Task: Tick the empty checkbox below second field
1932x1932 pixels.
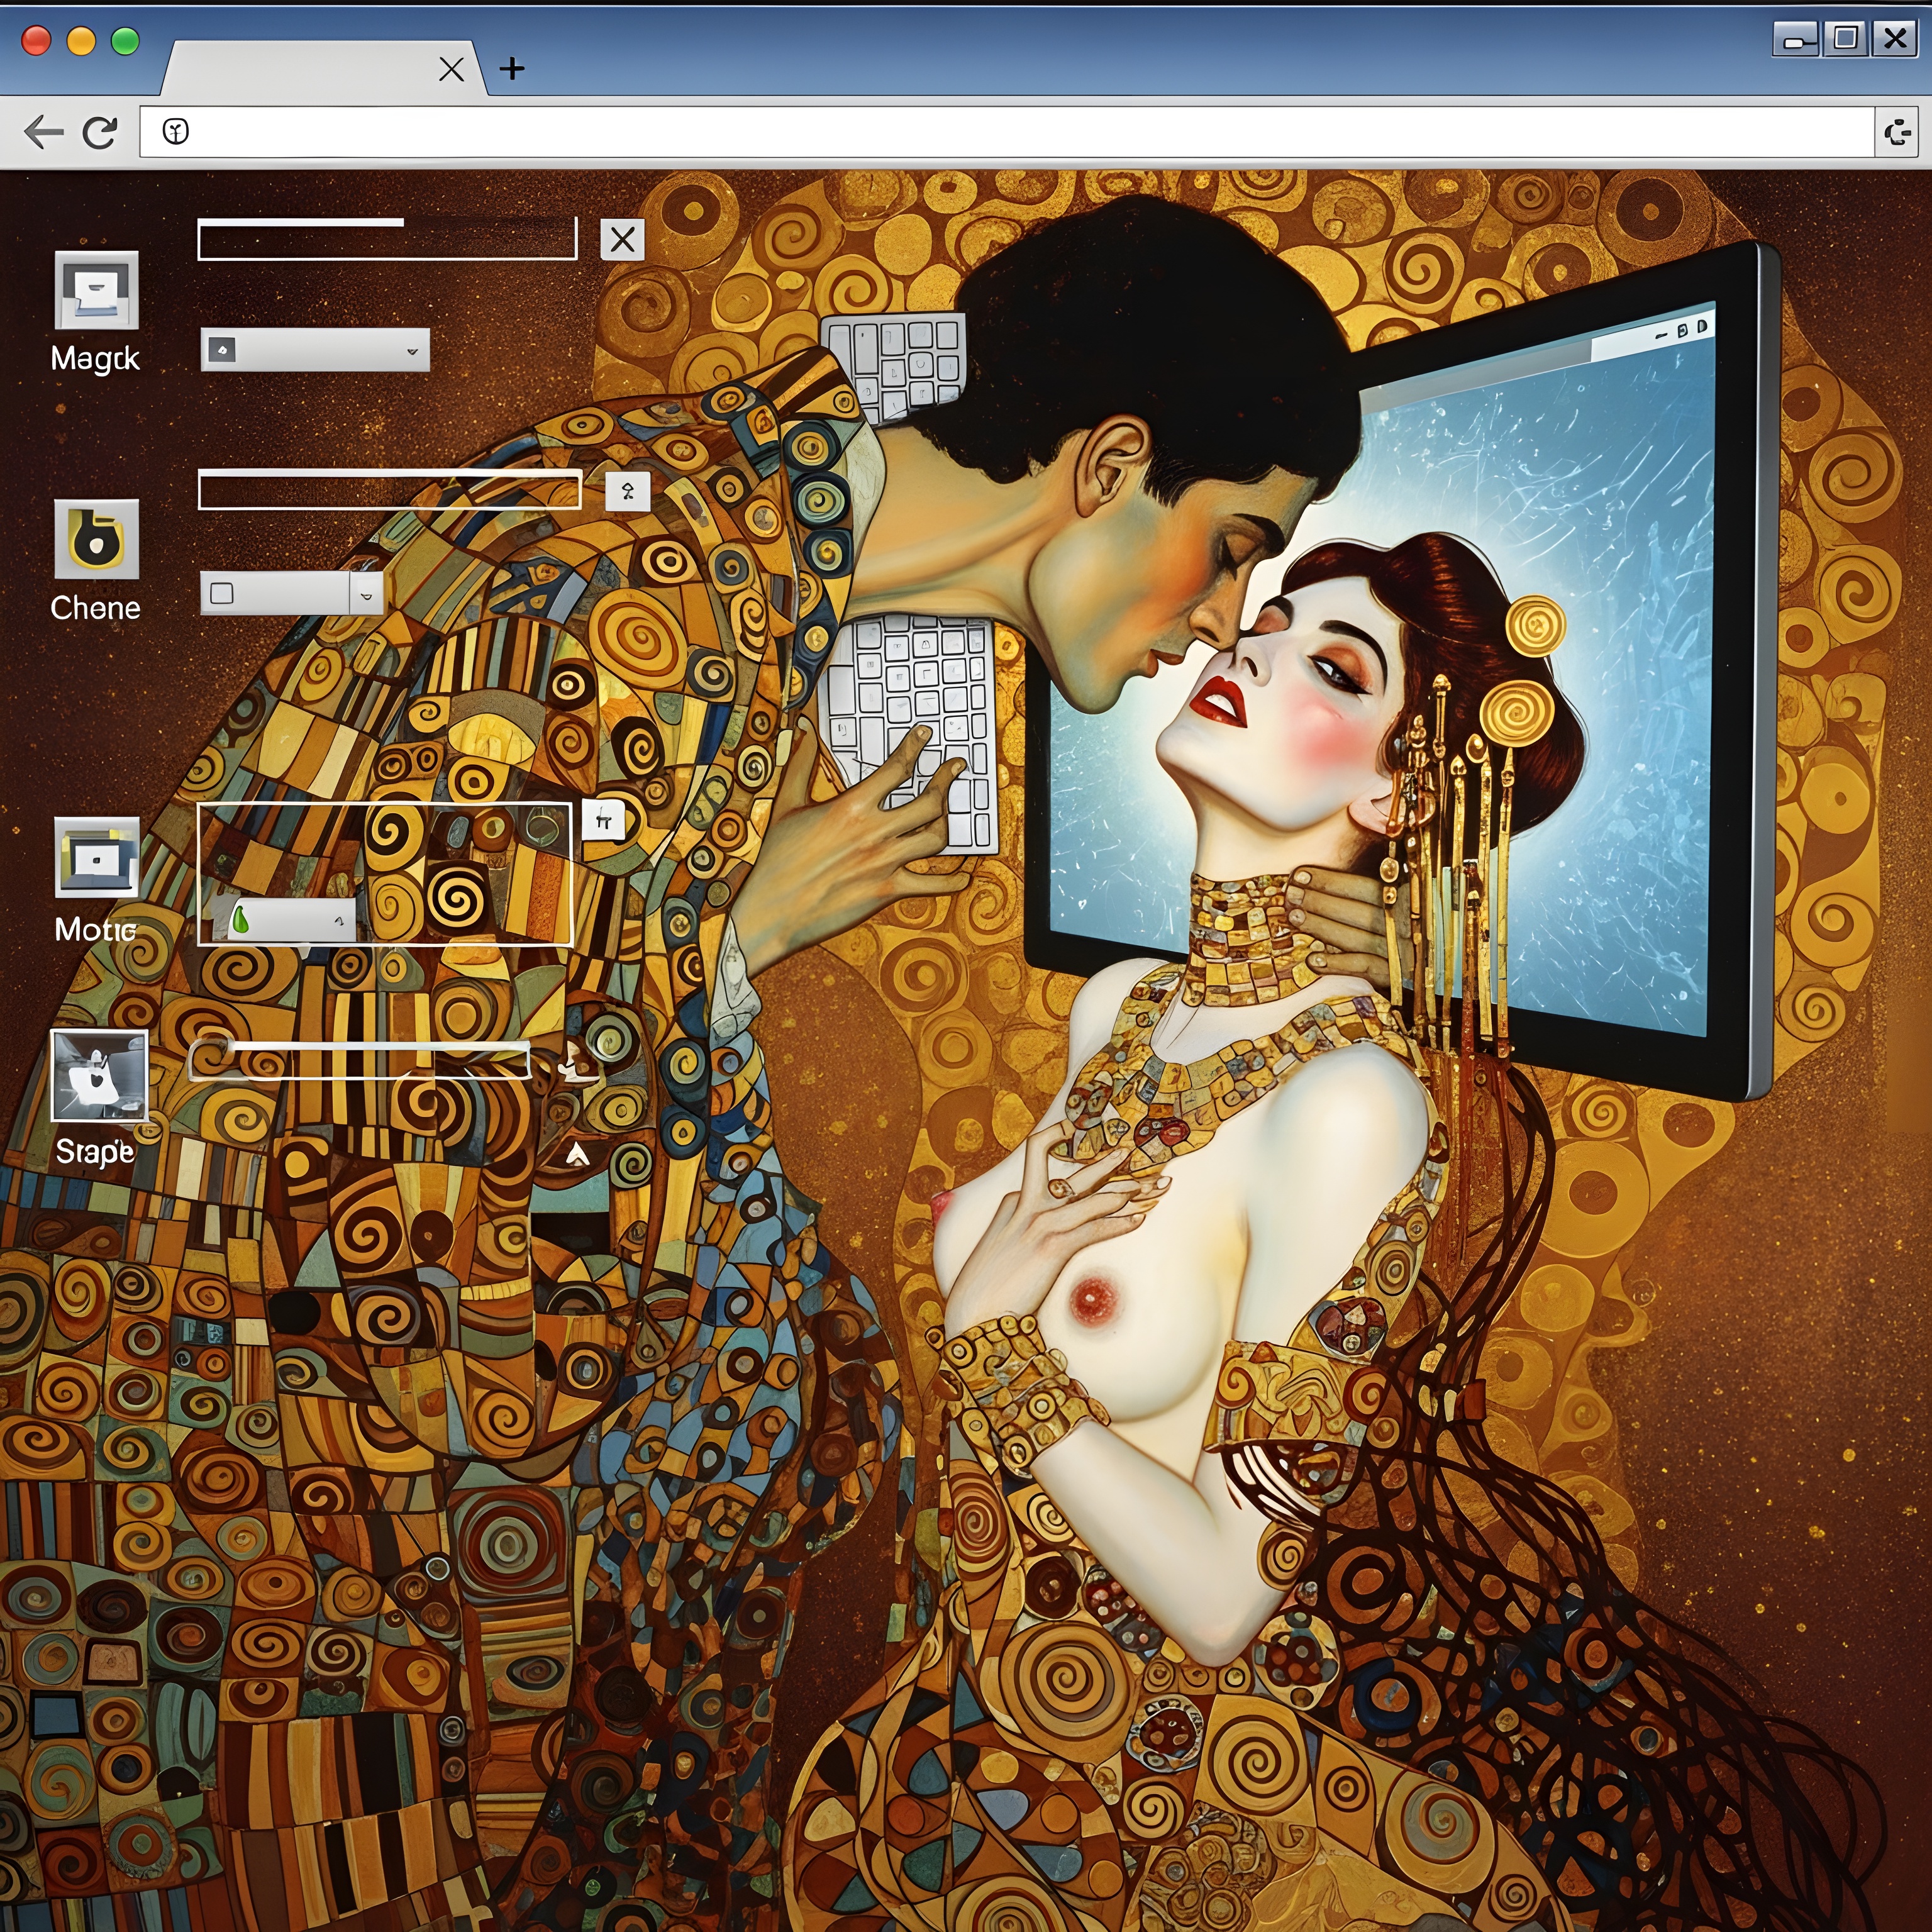Action: [222, 594]
